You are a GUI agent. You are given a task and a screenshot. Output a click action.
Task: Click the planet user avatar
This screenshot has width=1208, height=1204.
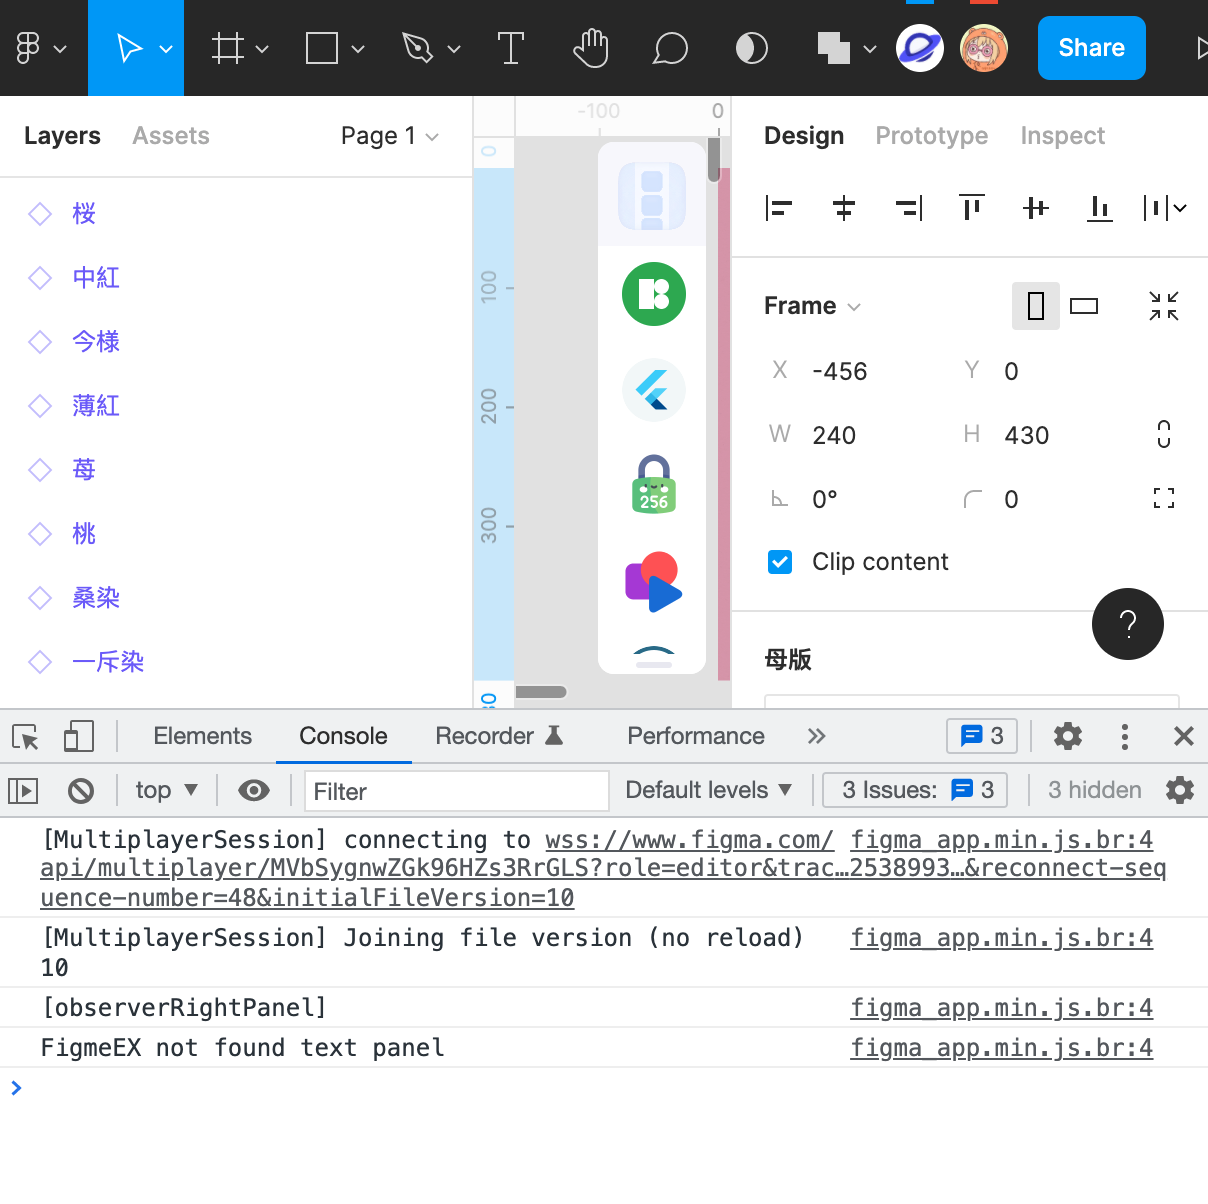tap(920, 48)
